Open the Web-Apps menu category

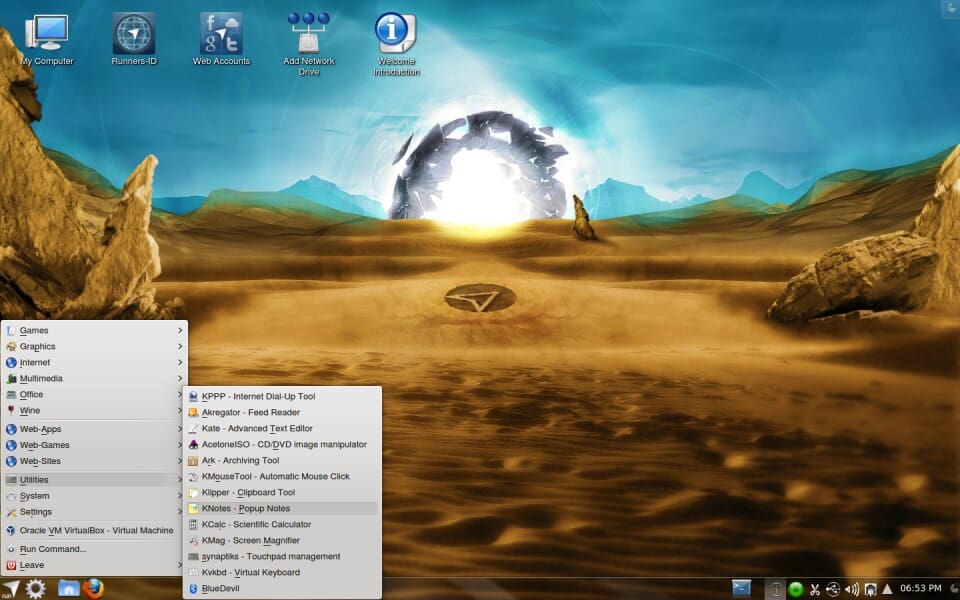pos(94,429)
